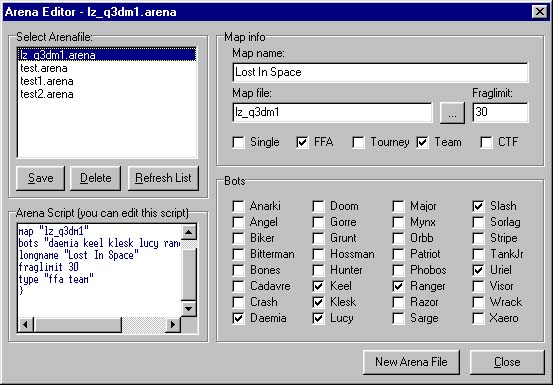The width and height of the screenshot is (553, 385).
Task: Check the Stripe bot checkbox
Action: pos(479,238)
